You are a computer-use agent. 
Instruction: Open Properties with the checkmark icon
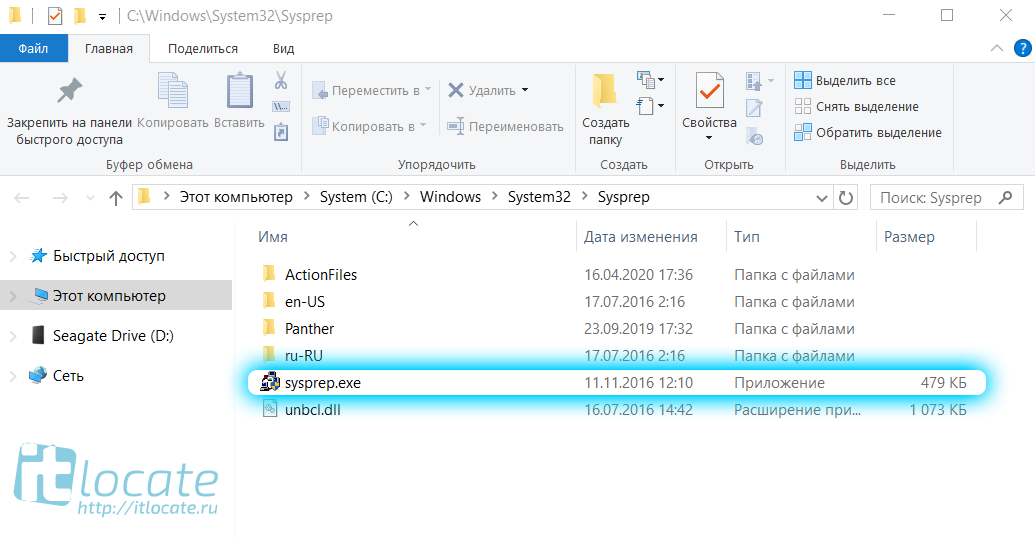[x=709, y=92]
